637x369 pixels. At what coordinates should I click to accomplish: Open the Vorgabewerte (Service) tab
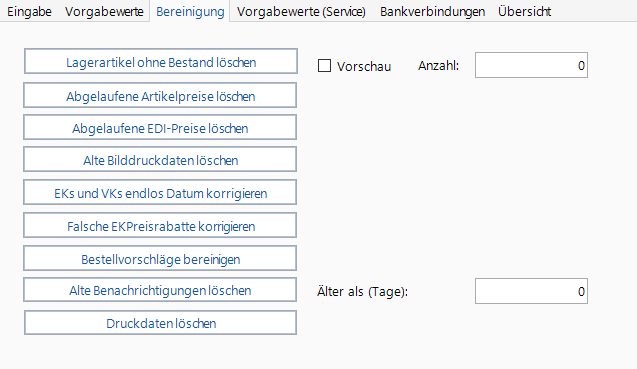tap(301, 11)
